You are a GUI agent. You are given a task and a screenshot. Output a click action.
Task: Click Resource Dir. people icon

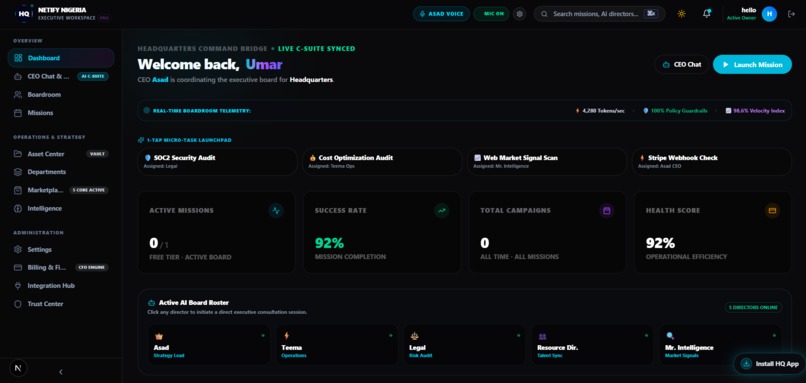pos(542,337)
